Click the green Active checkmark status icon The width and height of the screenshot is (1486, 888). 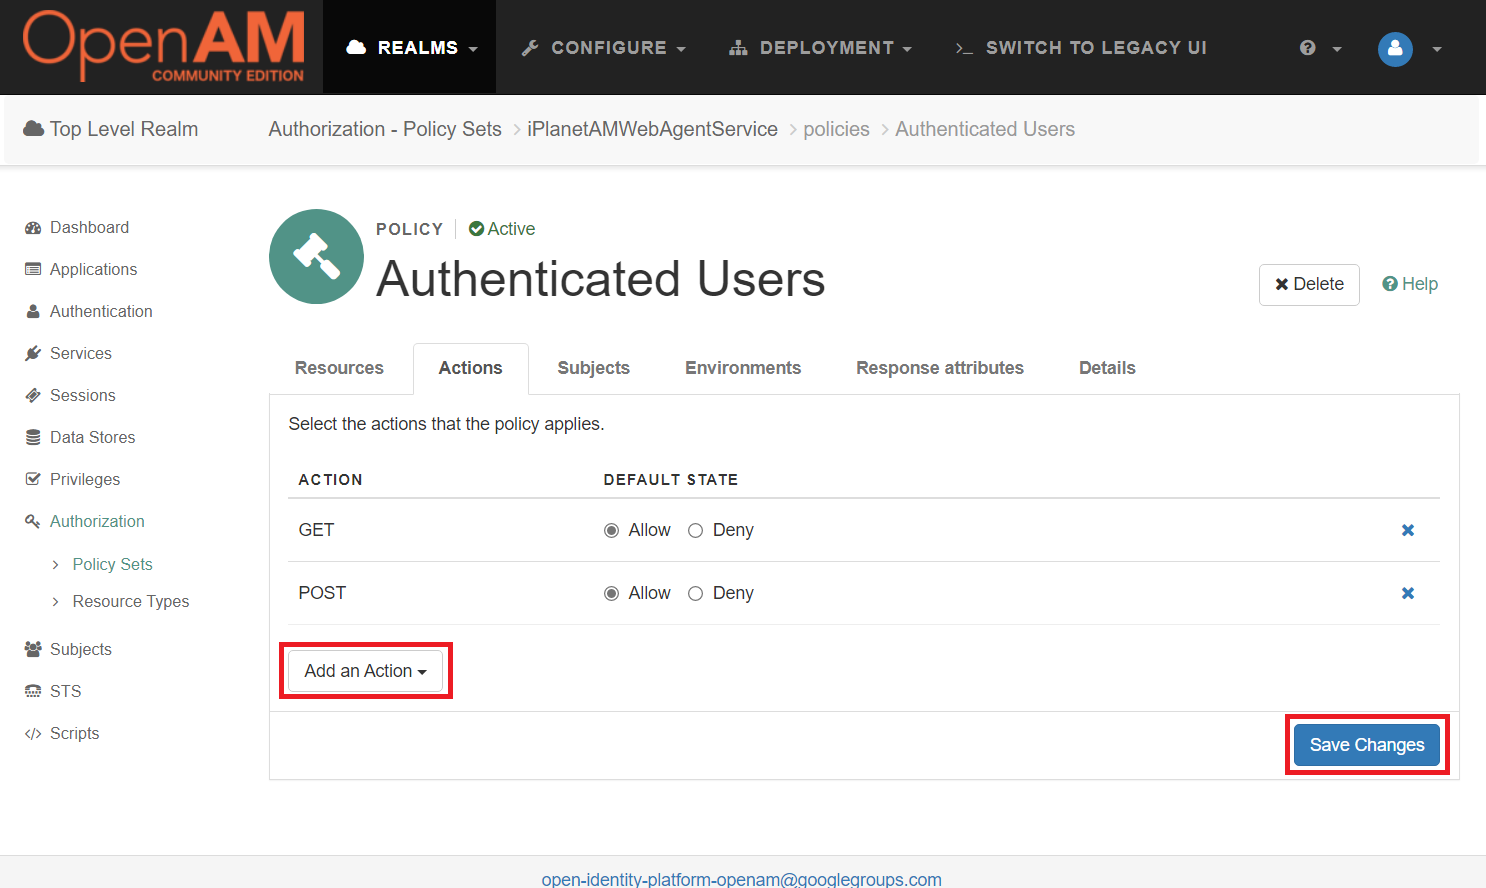477,229
